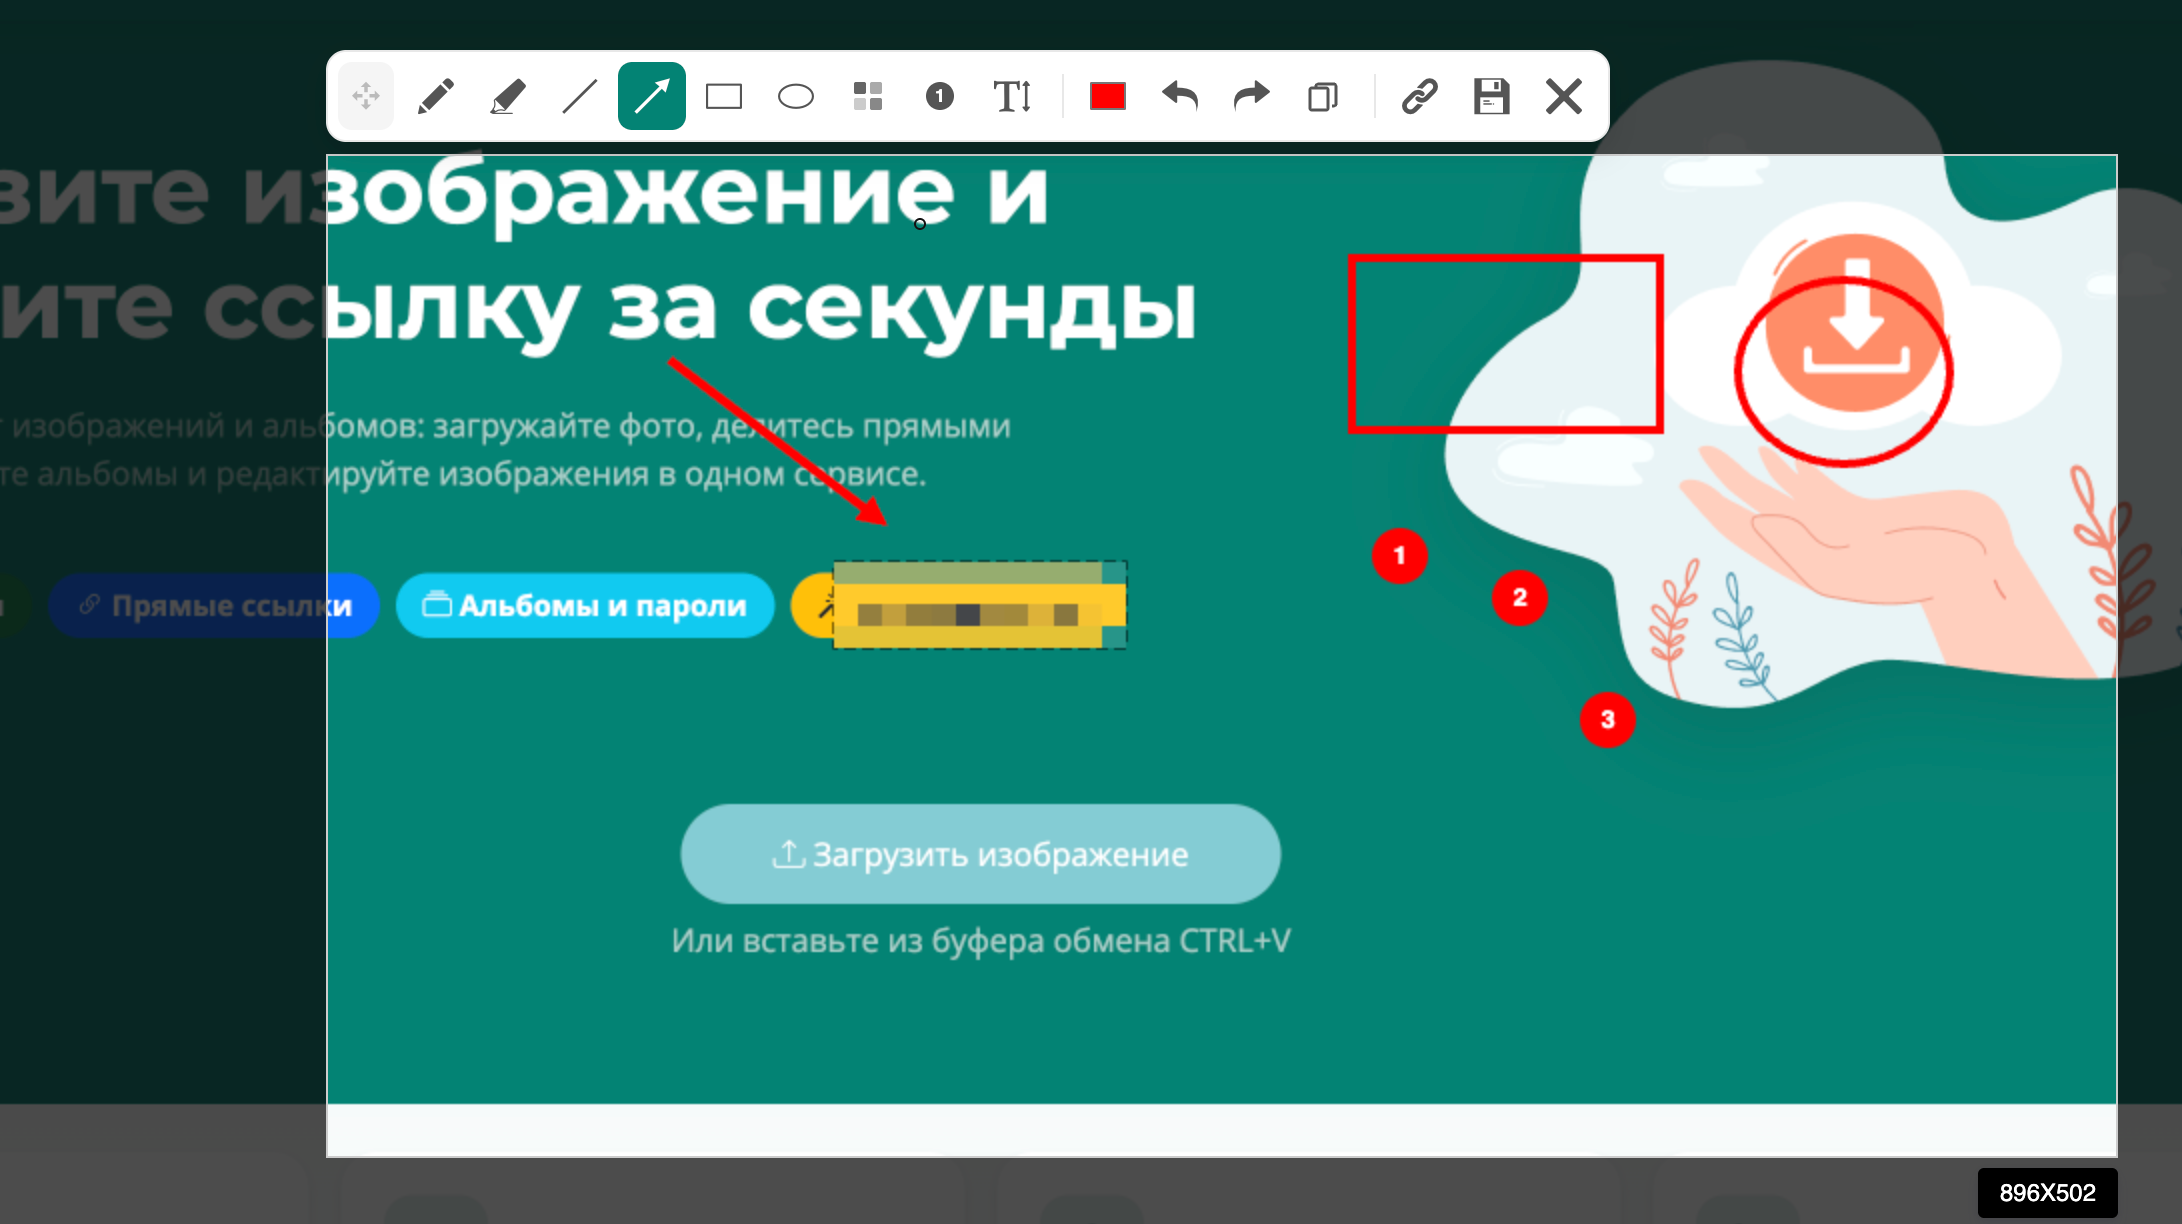
Task: Save screenshot to disk
Action: point(1491,97)
